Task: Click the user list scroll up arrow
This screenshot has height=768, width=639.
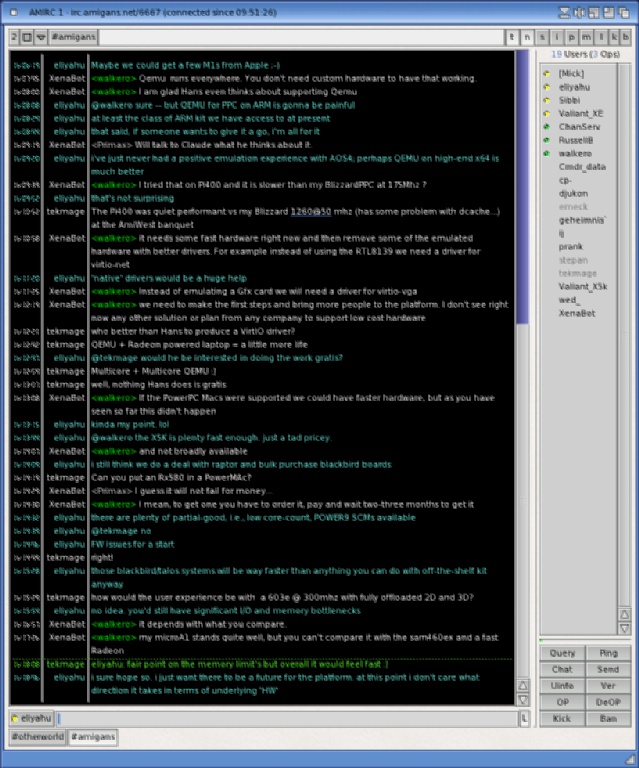Action: [x=624, y=614]
